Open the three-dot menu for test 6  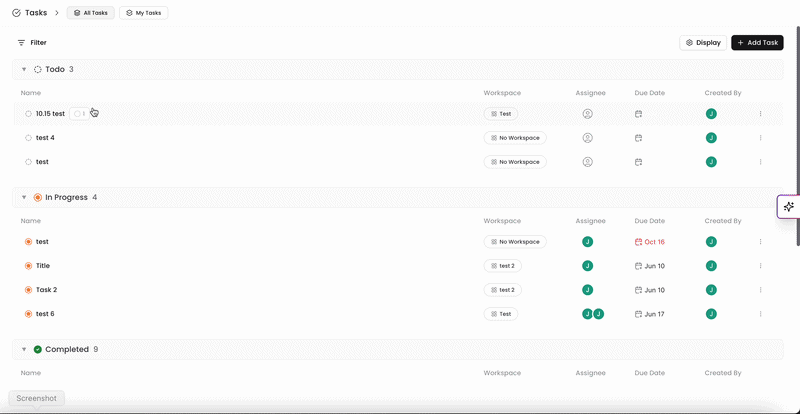[x=760, y=314]
